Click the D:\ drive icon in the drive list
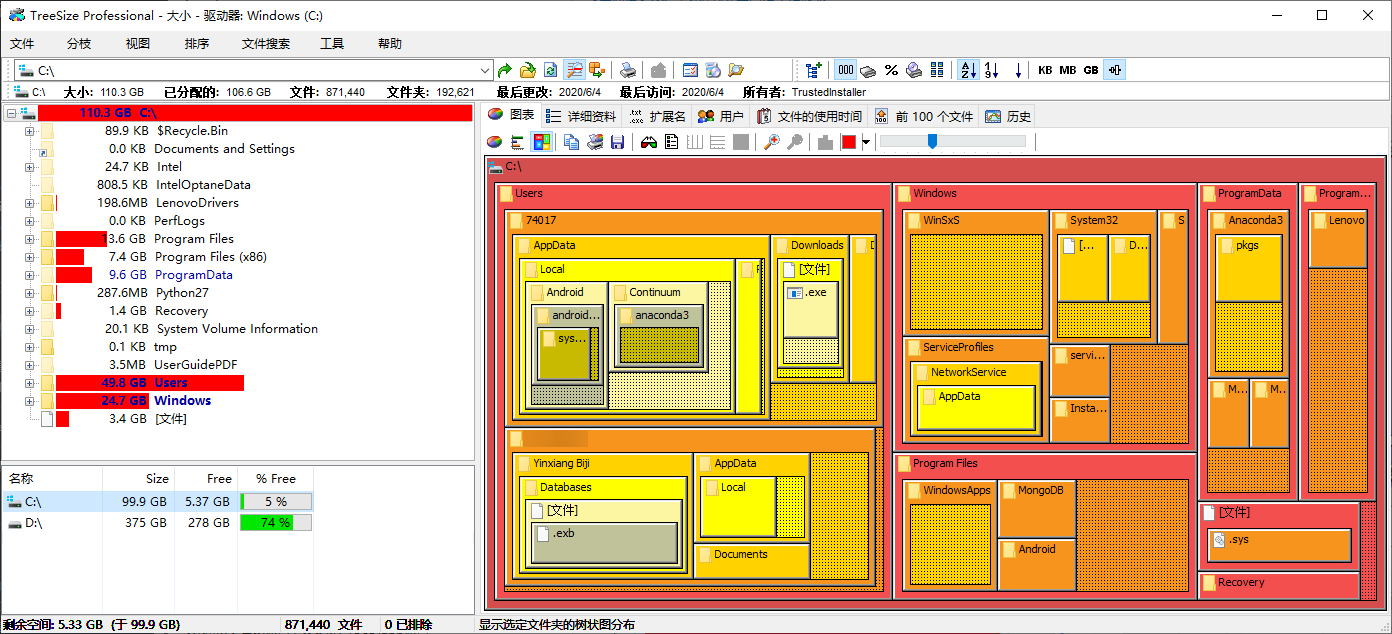 pyautogui.click(x=14, y=523)
